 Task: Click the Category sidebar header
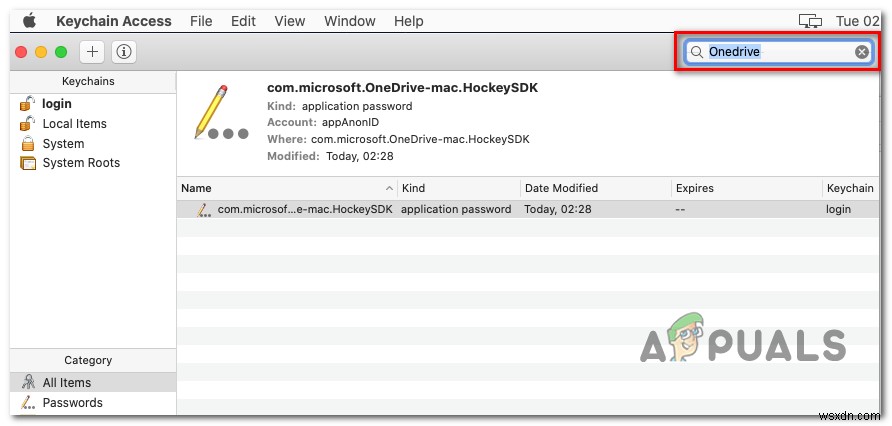88,360
